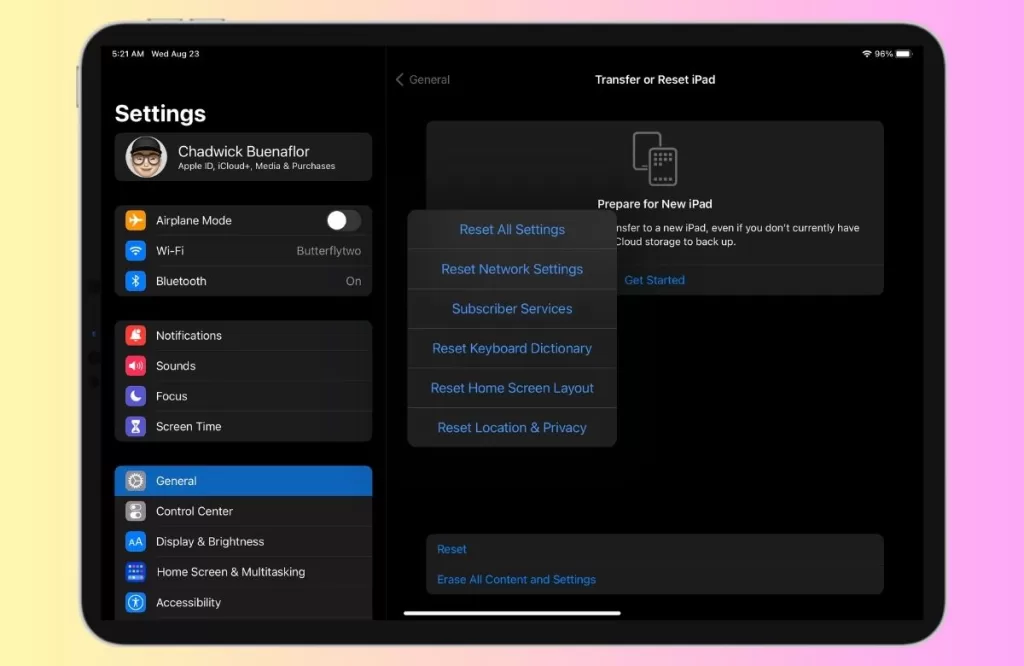Tap the Bluetooth label in sidebar
This screenshot has height=666, width=1024.
[181, 281]
